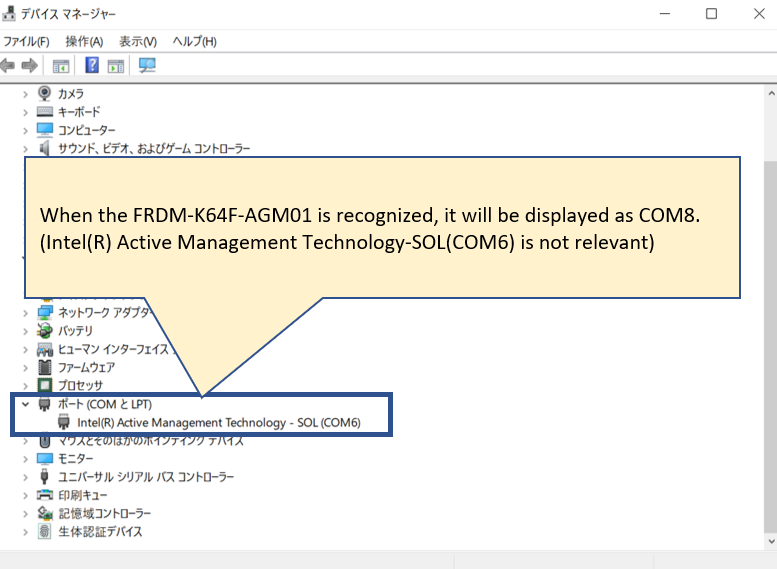Click the back arrow toolbar icon
This screenshot has height=569, width=777.
point(7,65)
